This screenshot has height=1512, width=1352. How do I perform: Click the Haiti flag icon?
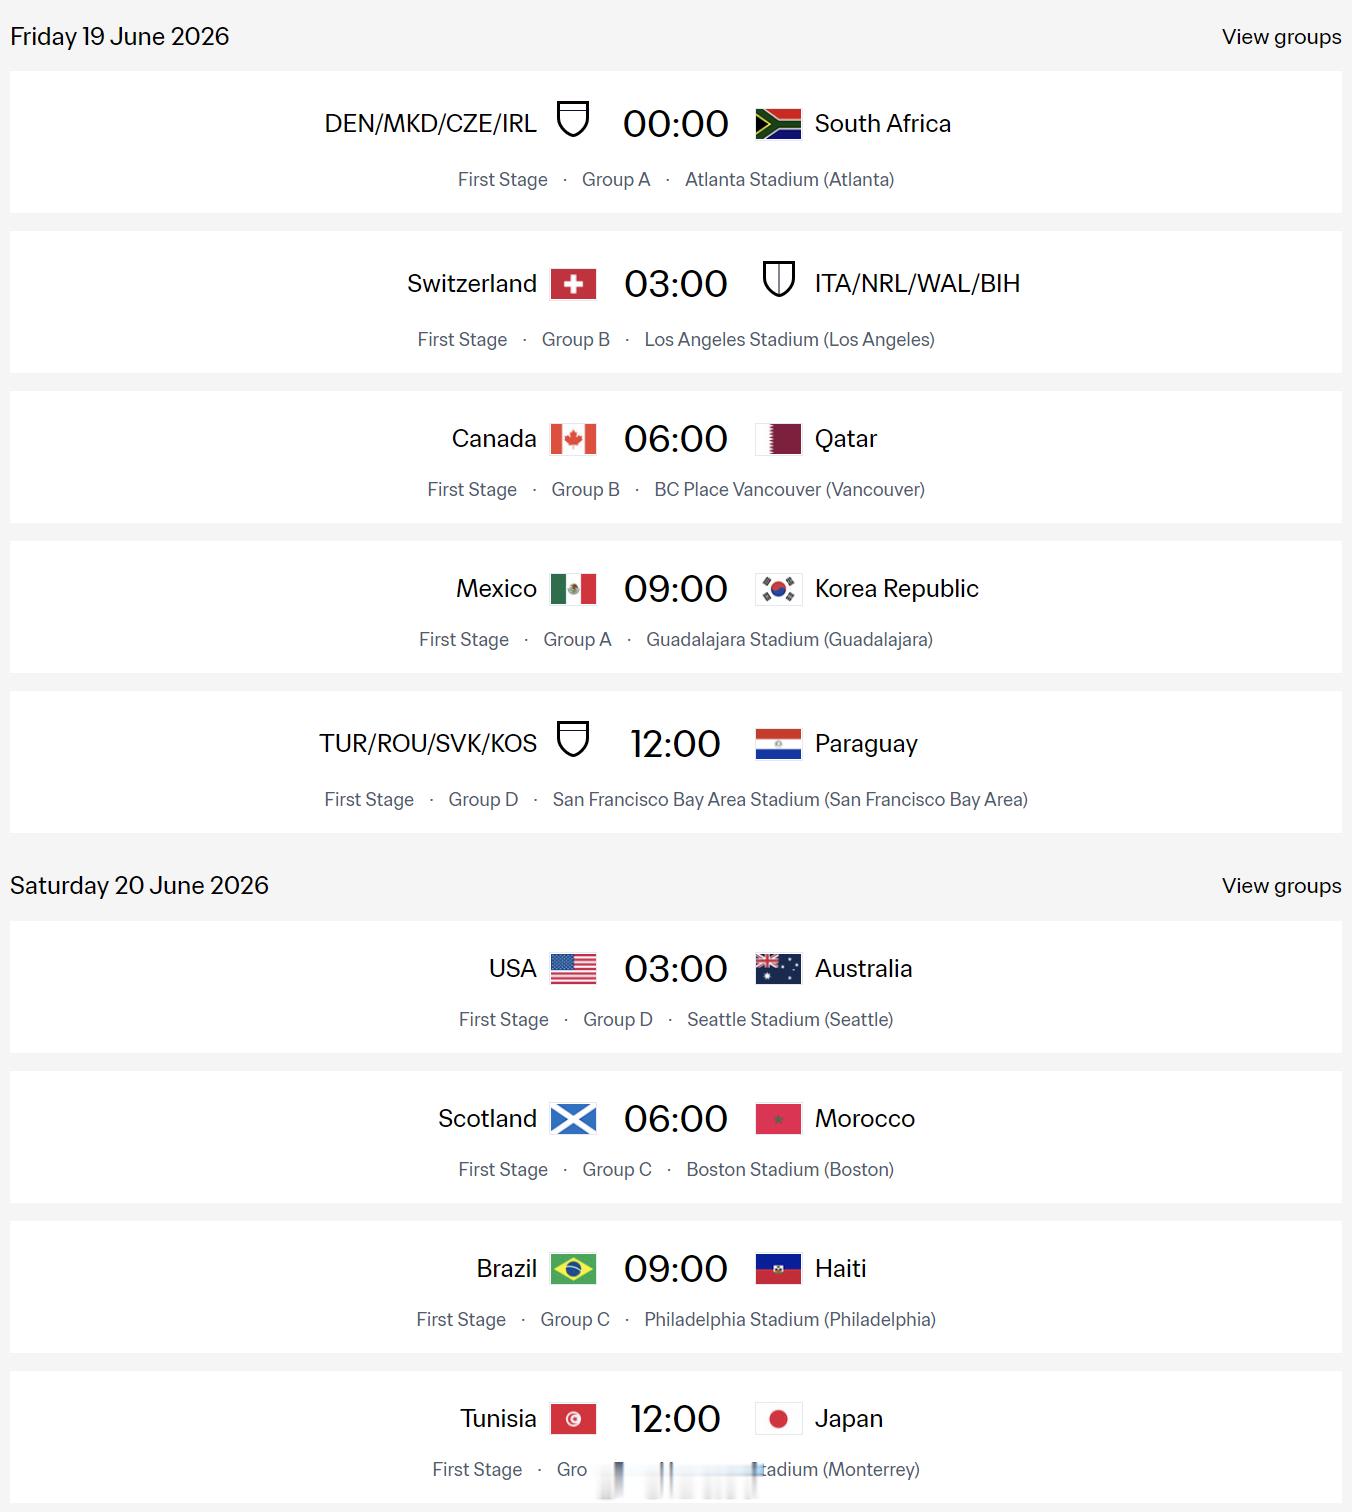778,1269
